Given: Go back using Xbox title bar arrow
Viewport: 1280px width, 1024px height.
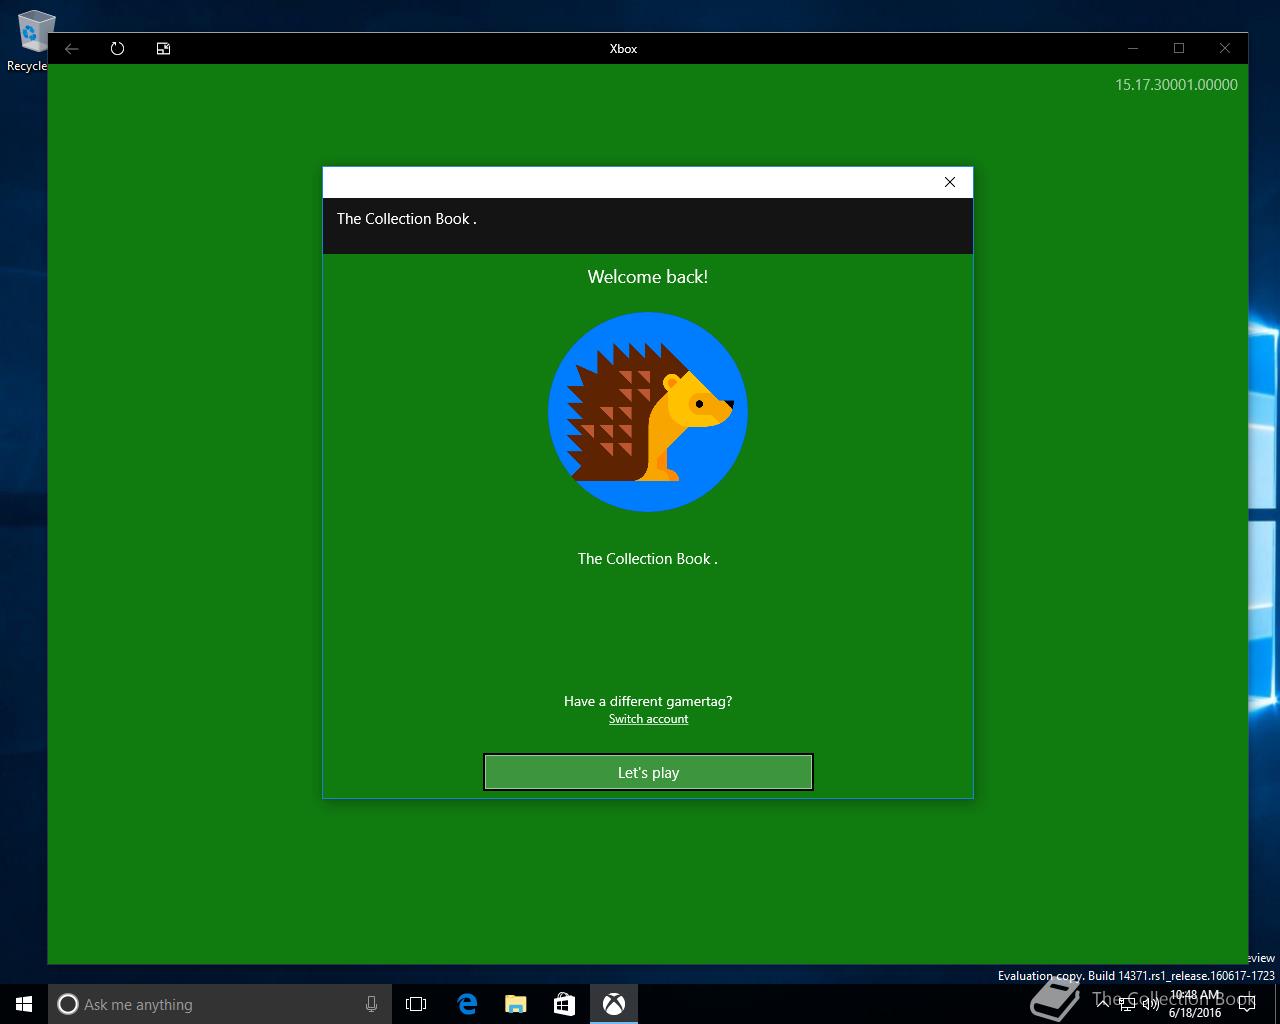Looking at the screenshot, I should [x=72, y=48].
